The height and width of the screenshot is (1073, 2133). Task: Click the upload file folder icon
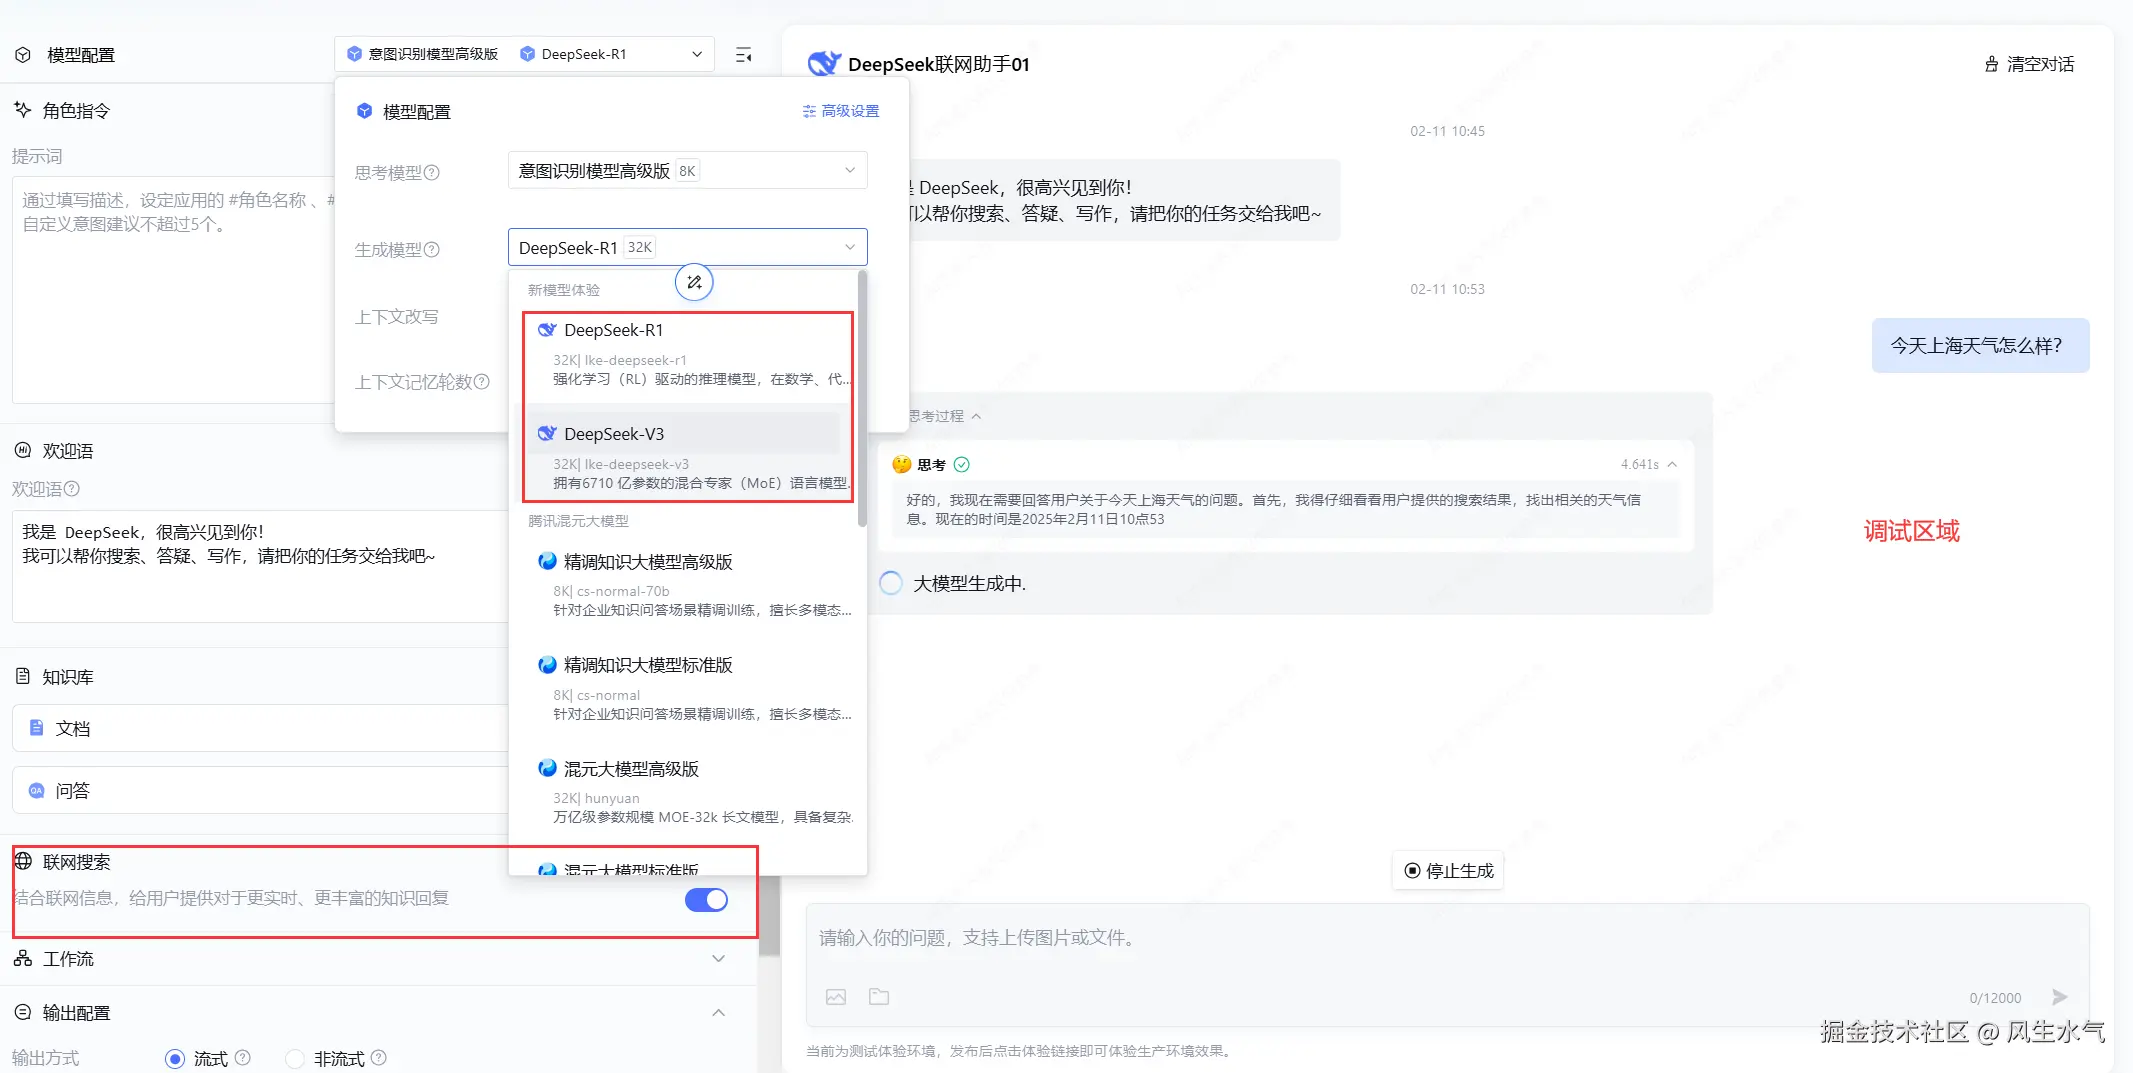pos(879,996)
